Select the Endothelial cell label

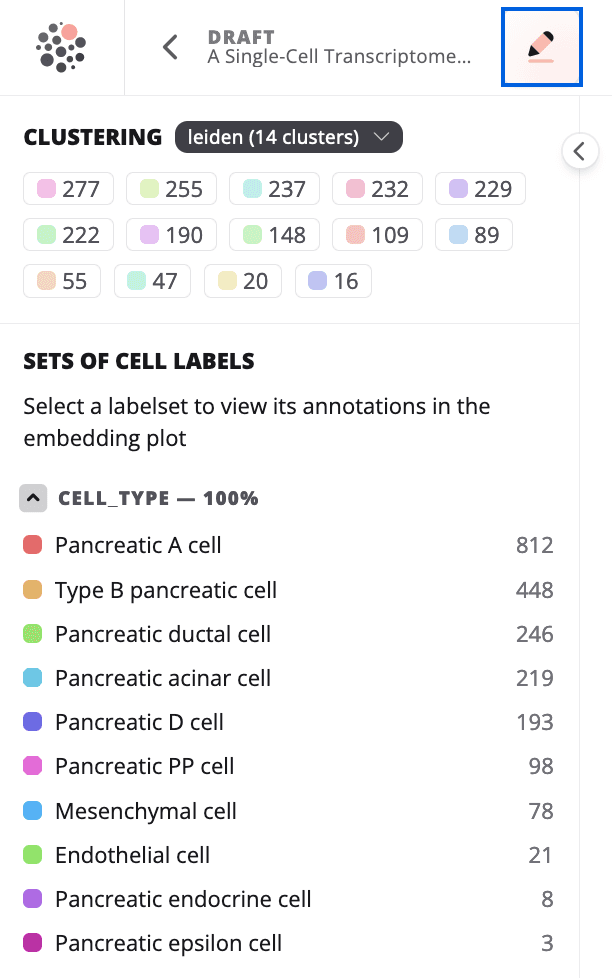(x=131, y=855)
